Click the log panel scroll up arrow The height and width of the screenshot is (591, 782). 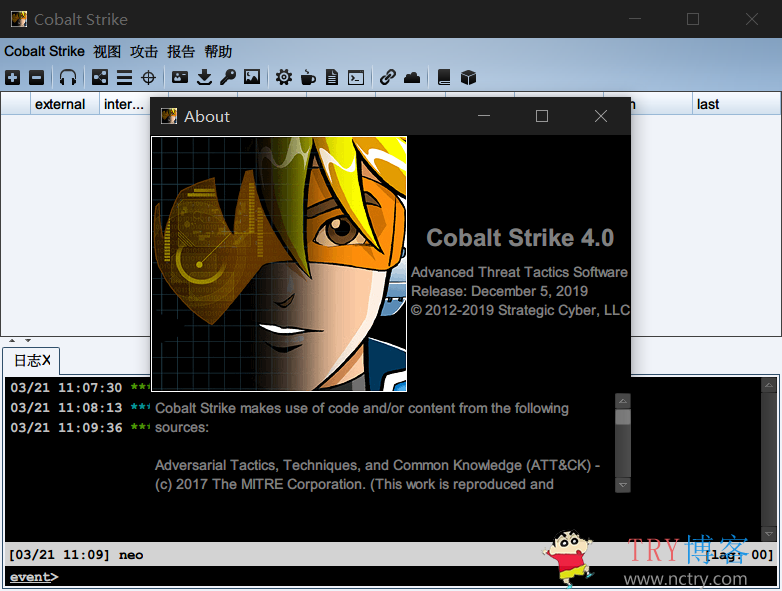tap(769, 385)
